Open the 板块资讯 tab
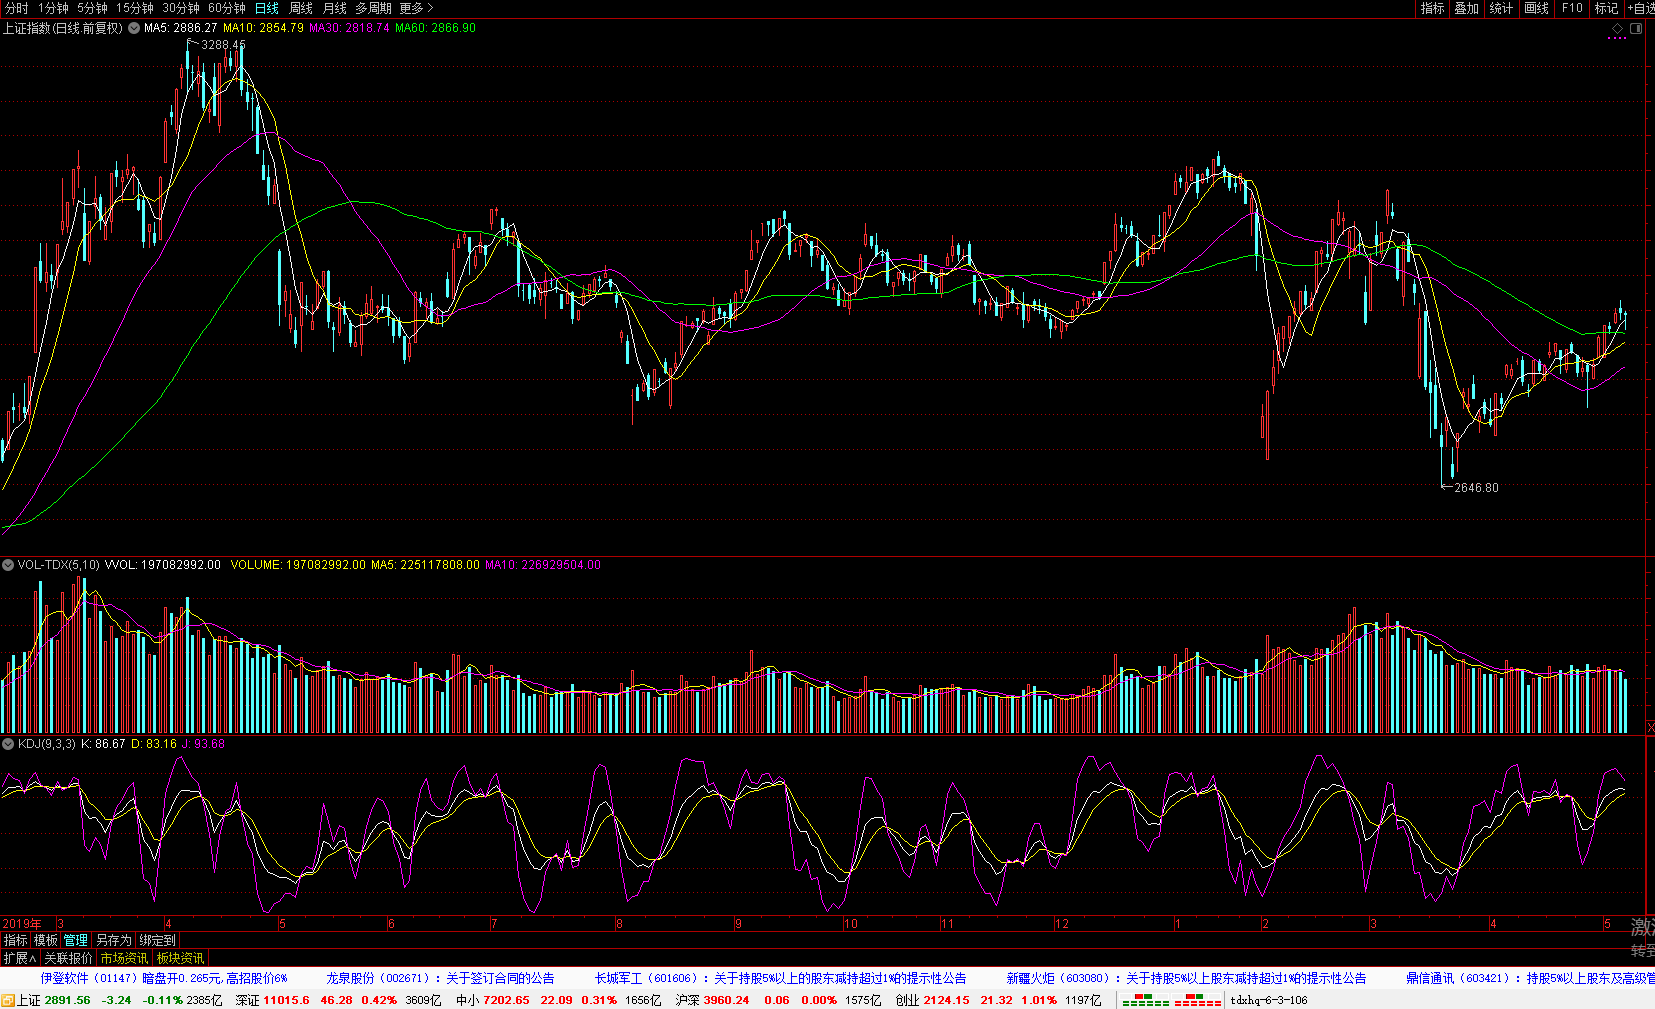The height and width of the screenshot is (1009, 1655). click(x=180, y=958)
